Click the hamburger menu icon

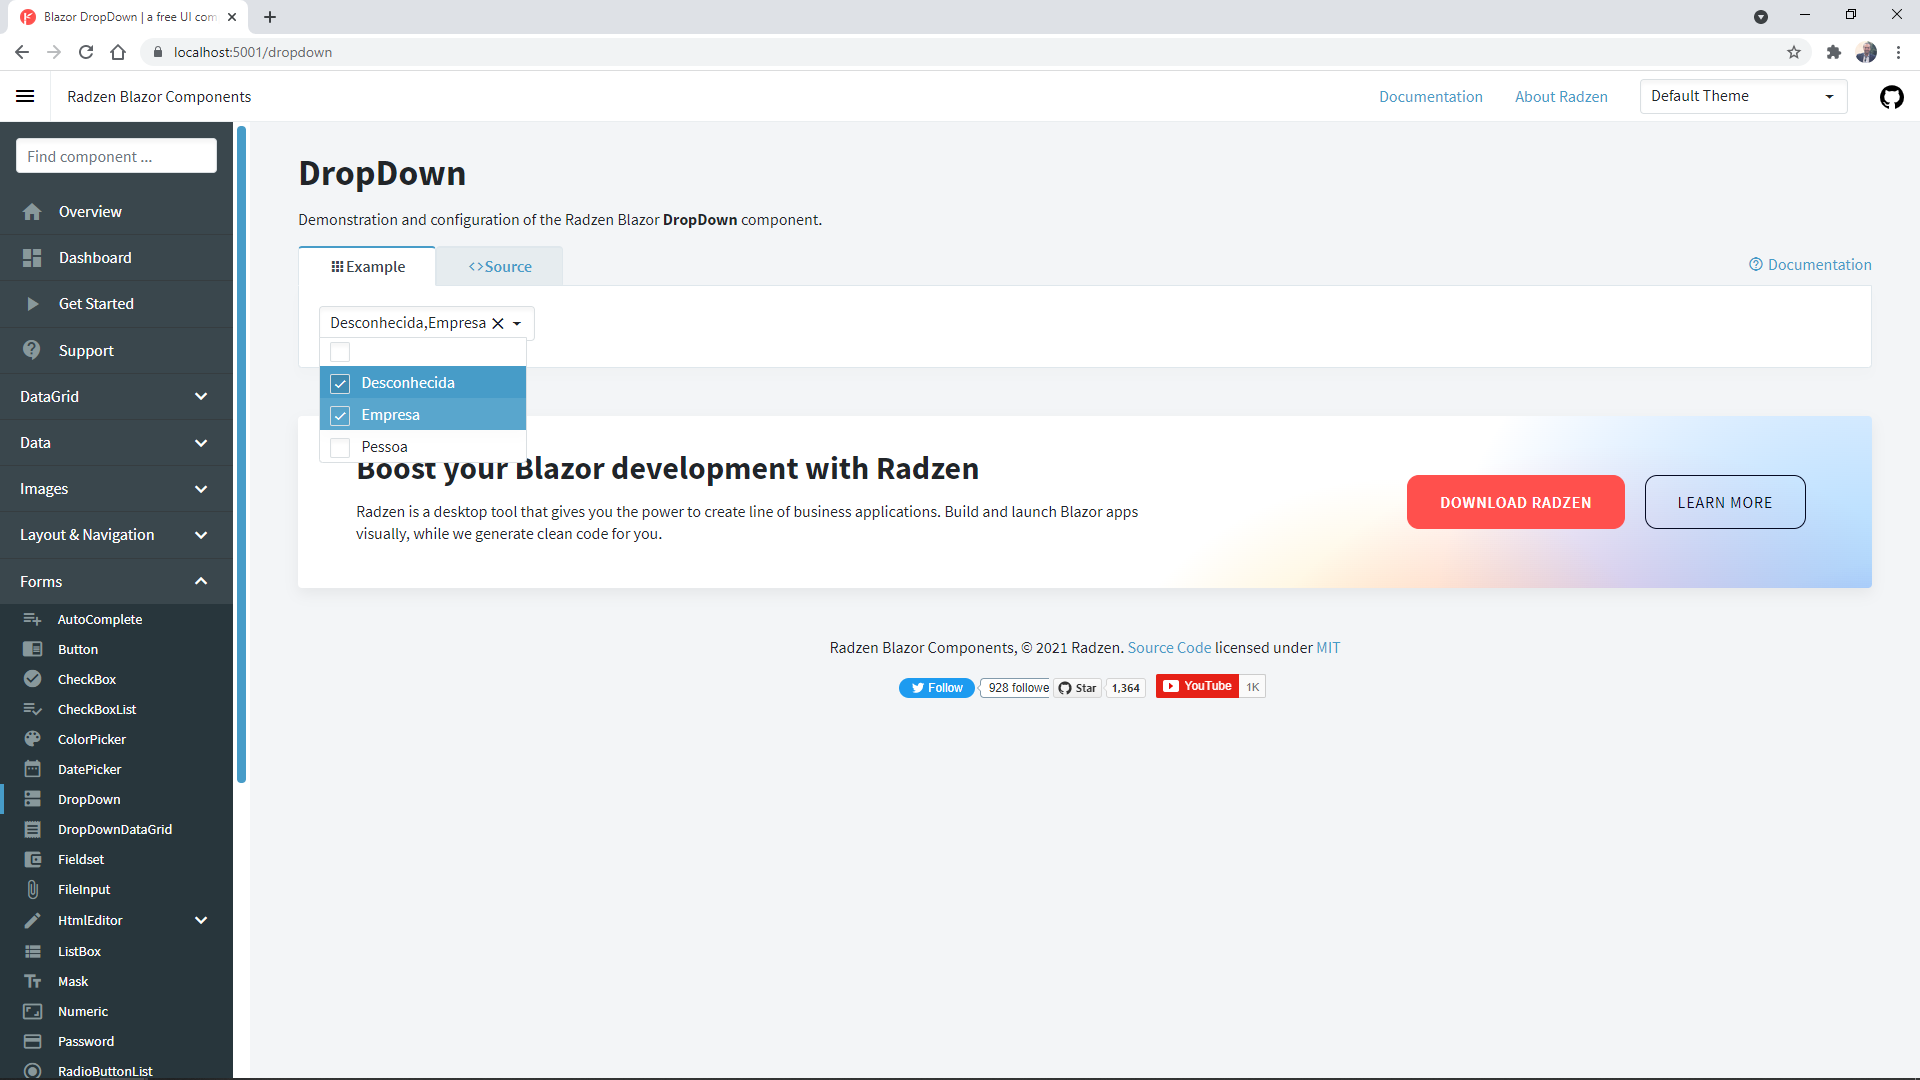point(25,96)
